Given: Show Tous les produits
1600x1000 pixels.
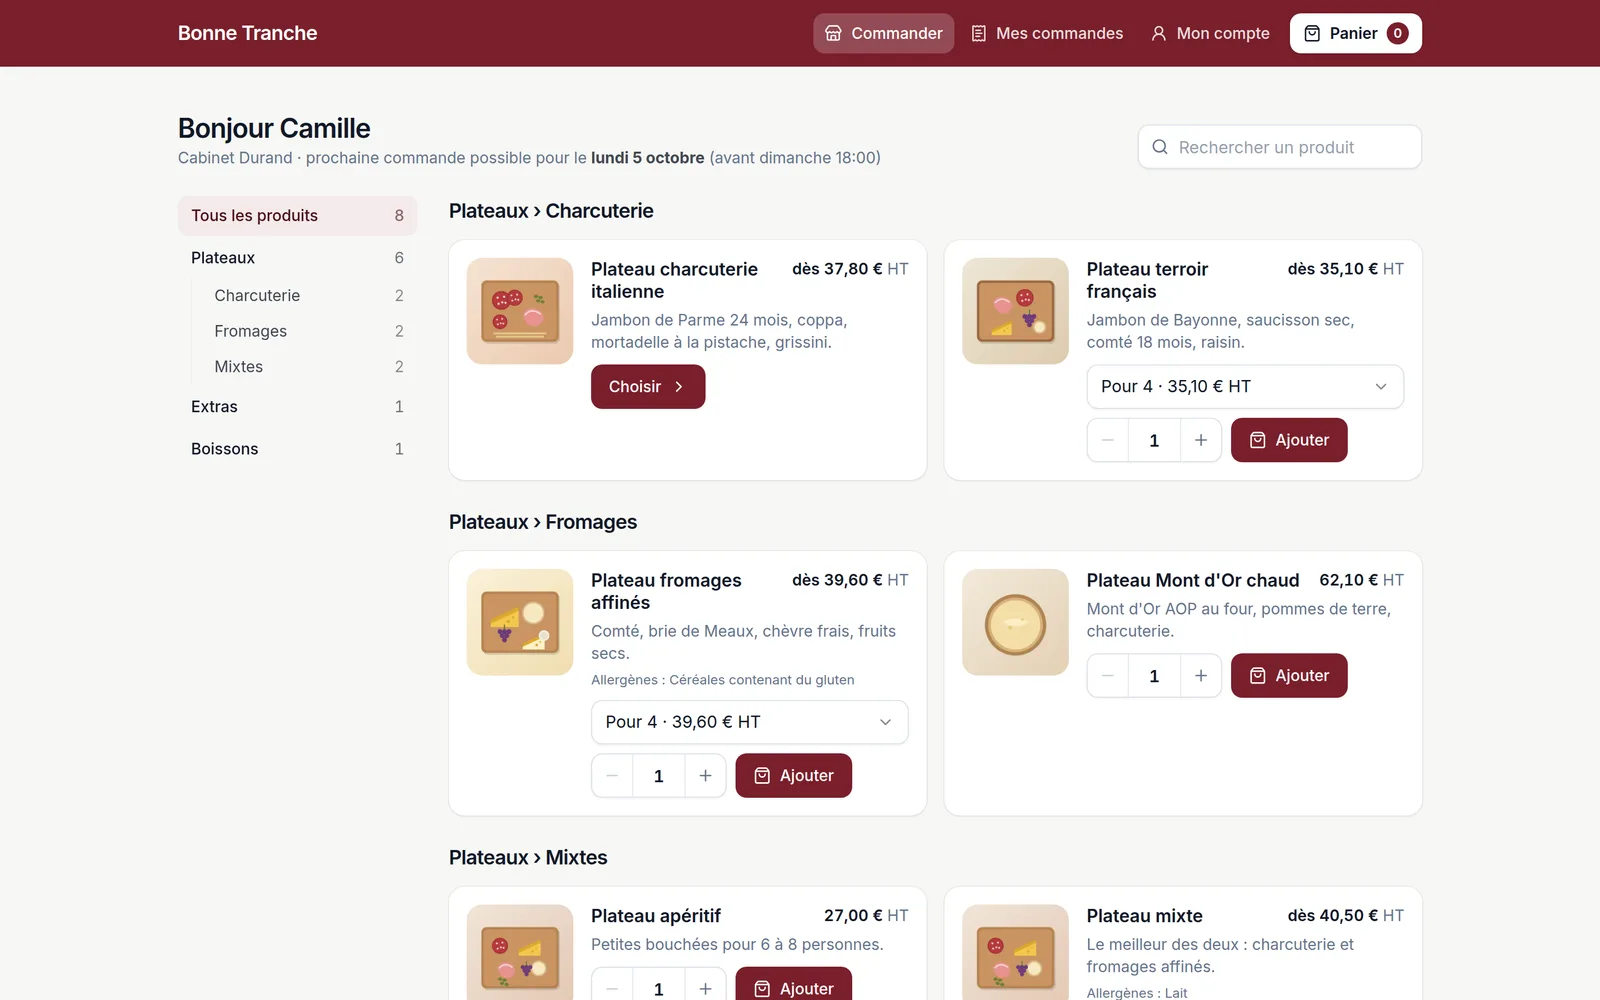Looking at the screenshot, I should [297, 216].
